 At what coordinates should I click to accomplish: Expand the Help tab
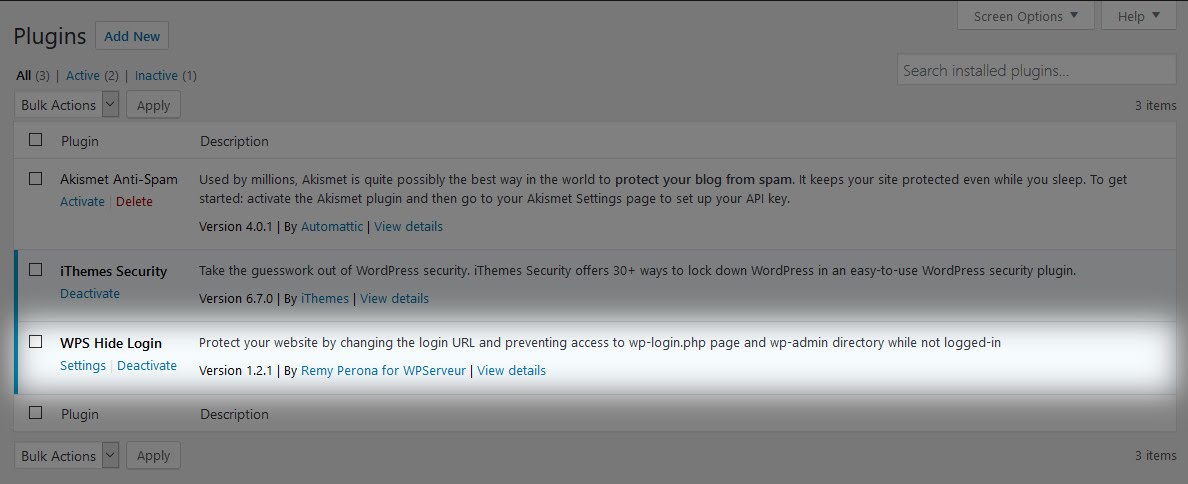(1139, 16)
